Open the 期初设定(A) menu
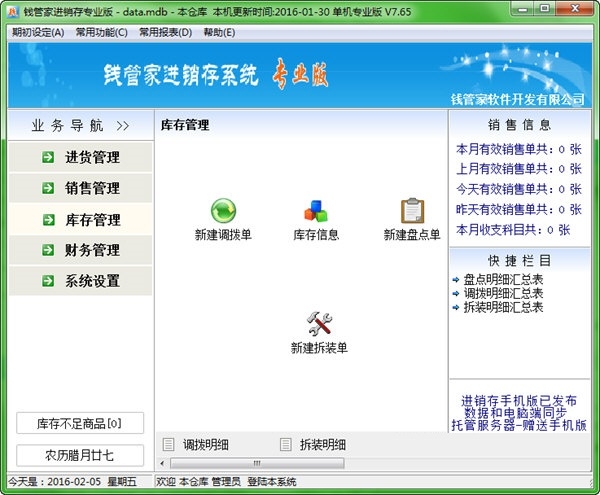 pos(38,33)
